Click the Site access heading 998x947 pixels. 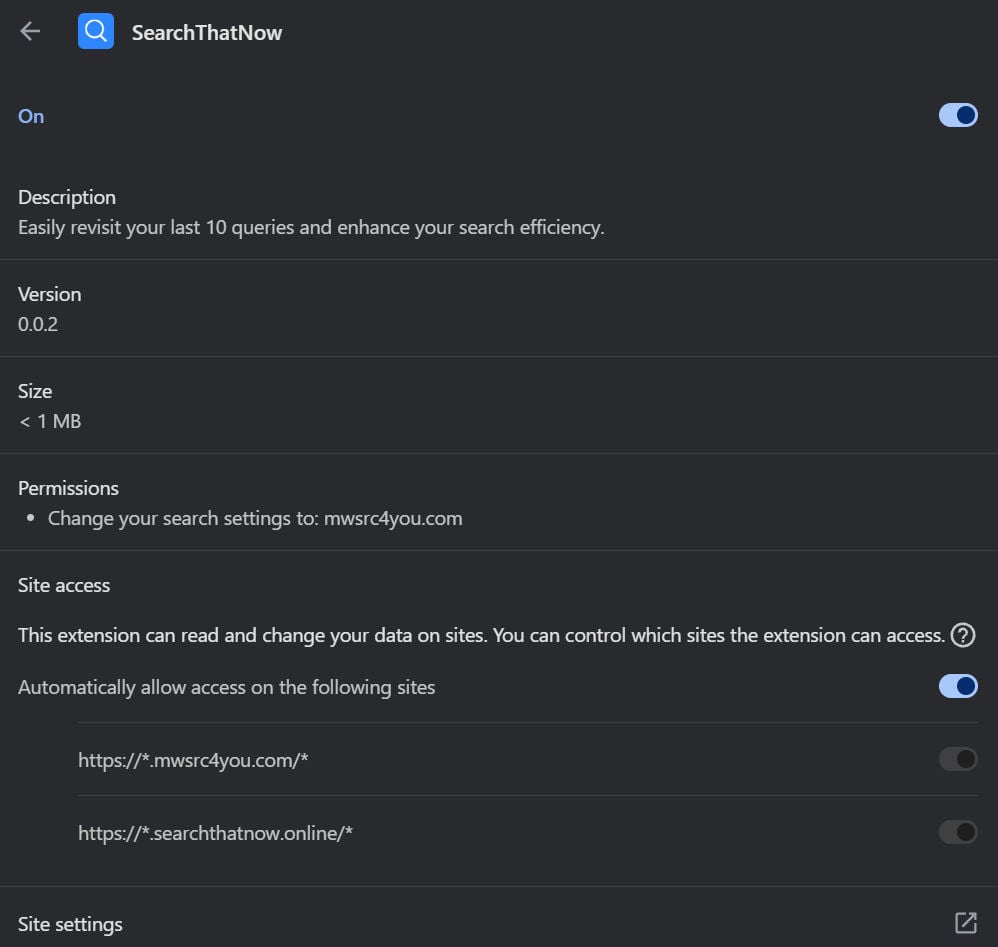pos(64,585)
